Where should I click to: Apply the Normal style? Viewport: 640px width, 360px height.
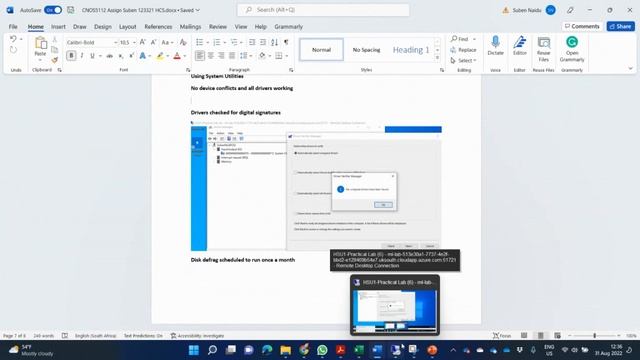(321, 50)
